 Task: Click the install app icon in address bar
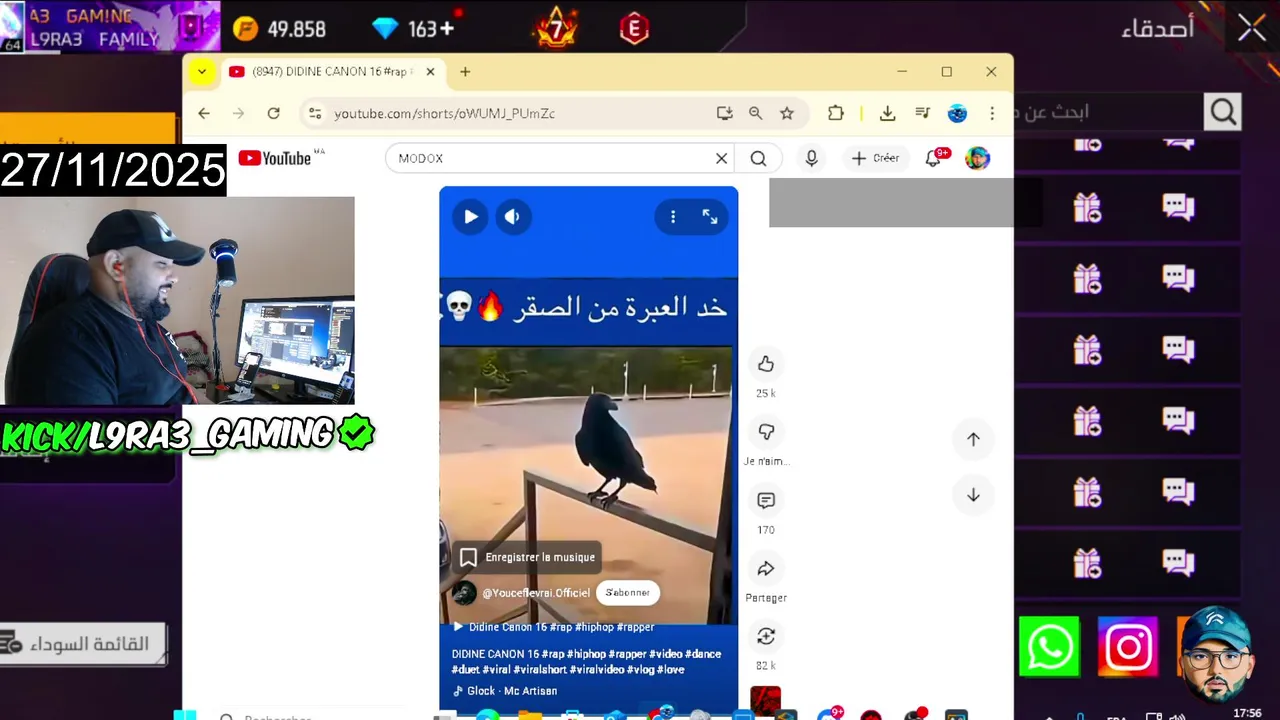pyautogui.click(x=725, y=113)
